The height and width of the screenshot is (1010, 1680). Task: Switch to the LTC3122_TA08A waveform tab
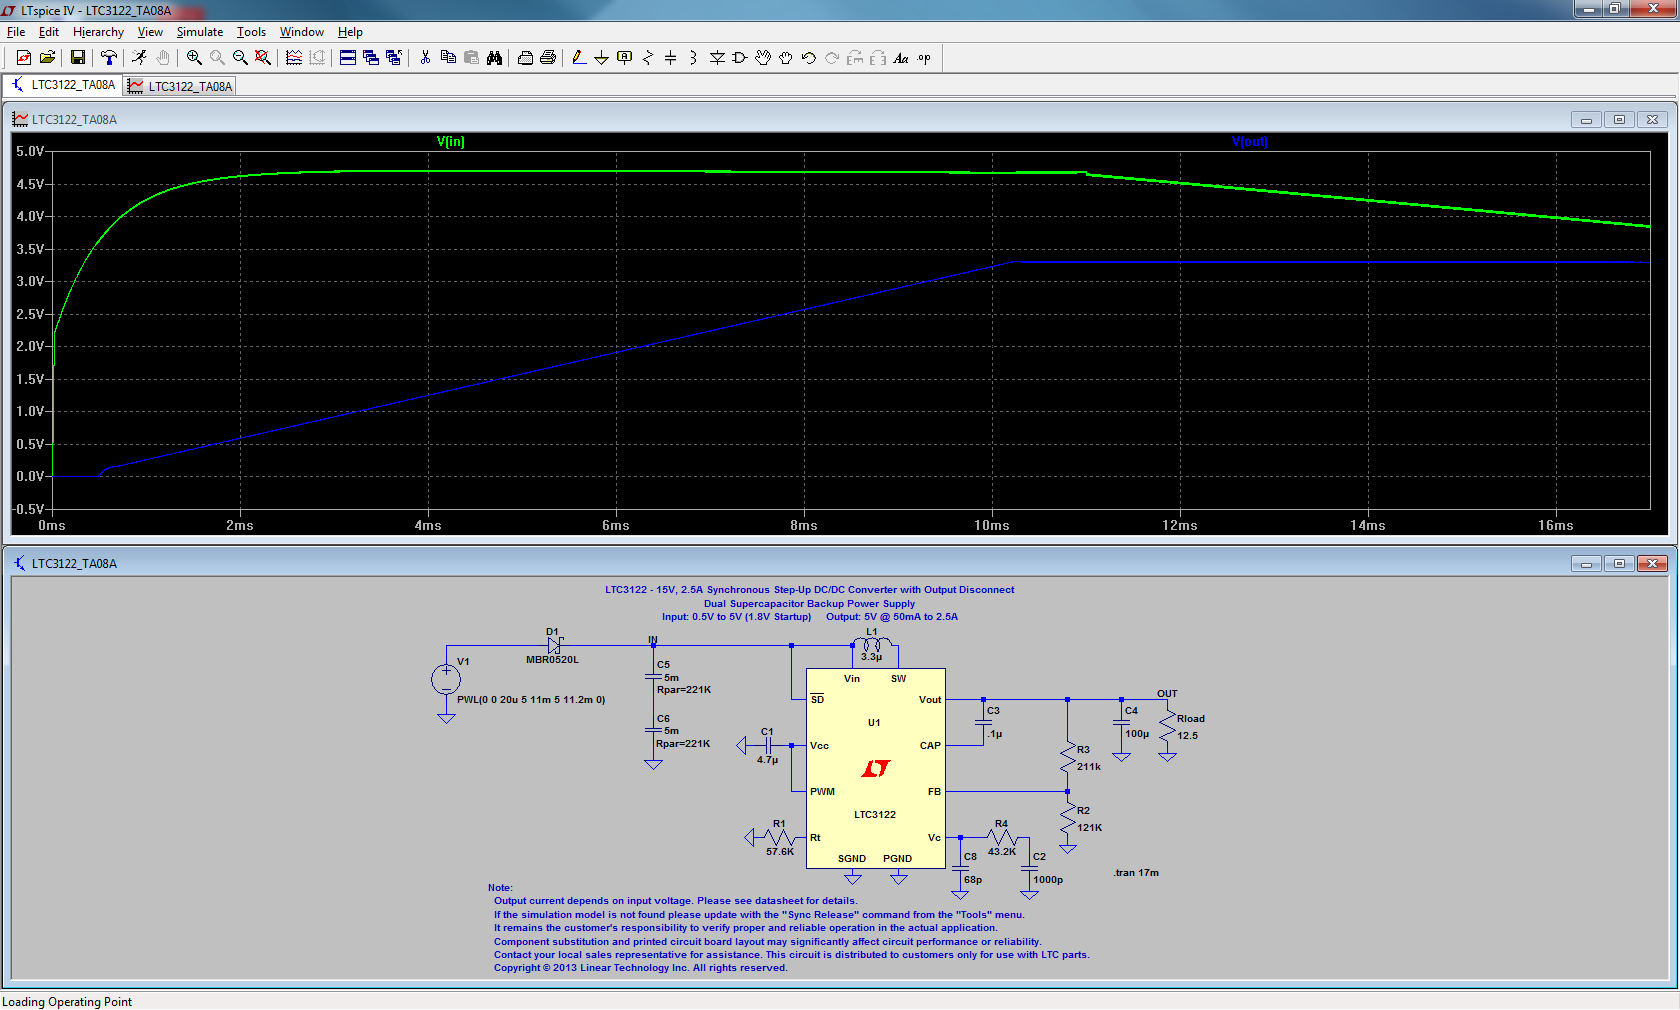pos(180,86)
